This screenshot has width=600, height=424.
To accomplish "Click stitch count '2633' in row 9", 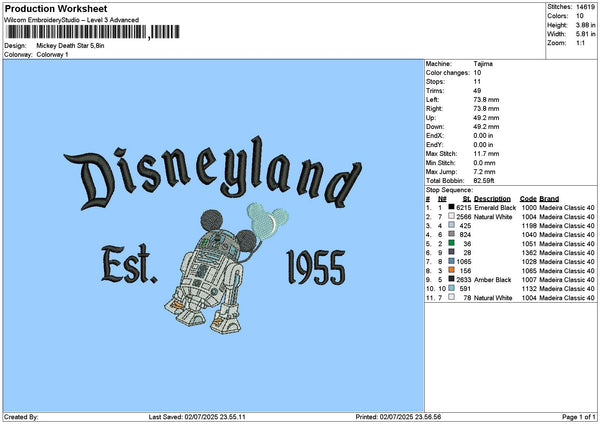I will tap(463, 280).
